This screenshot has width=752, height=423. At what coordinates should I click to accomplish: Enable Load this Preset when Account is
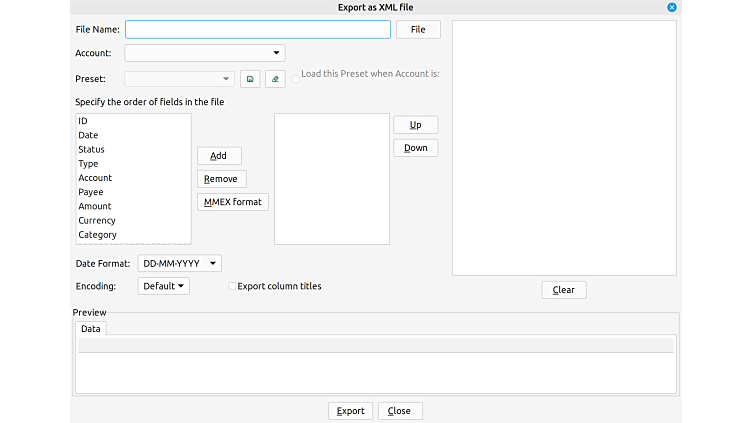(296, 74)
